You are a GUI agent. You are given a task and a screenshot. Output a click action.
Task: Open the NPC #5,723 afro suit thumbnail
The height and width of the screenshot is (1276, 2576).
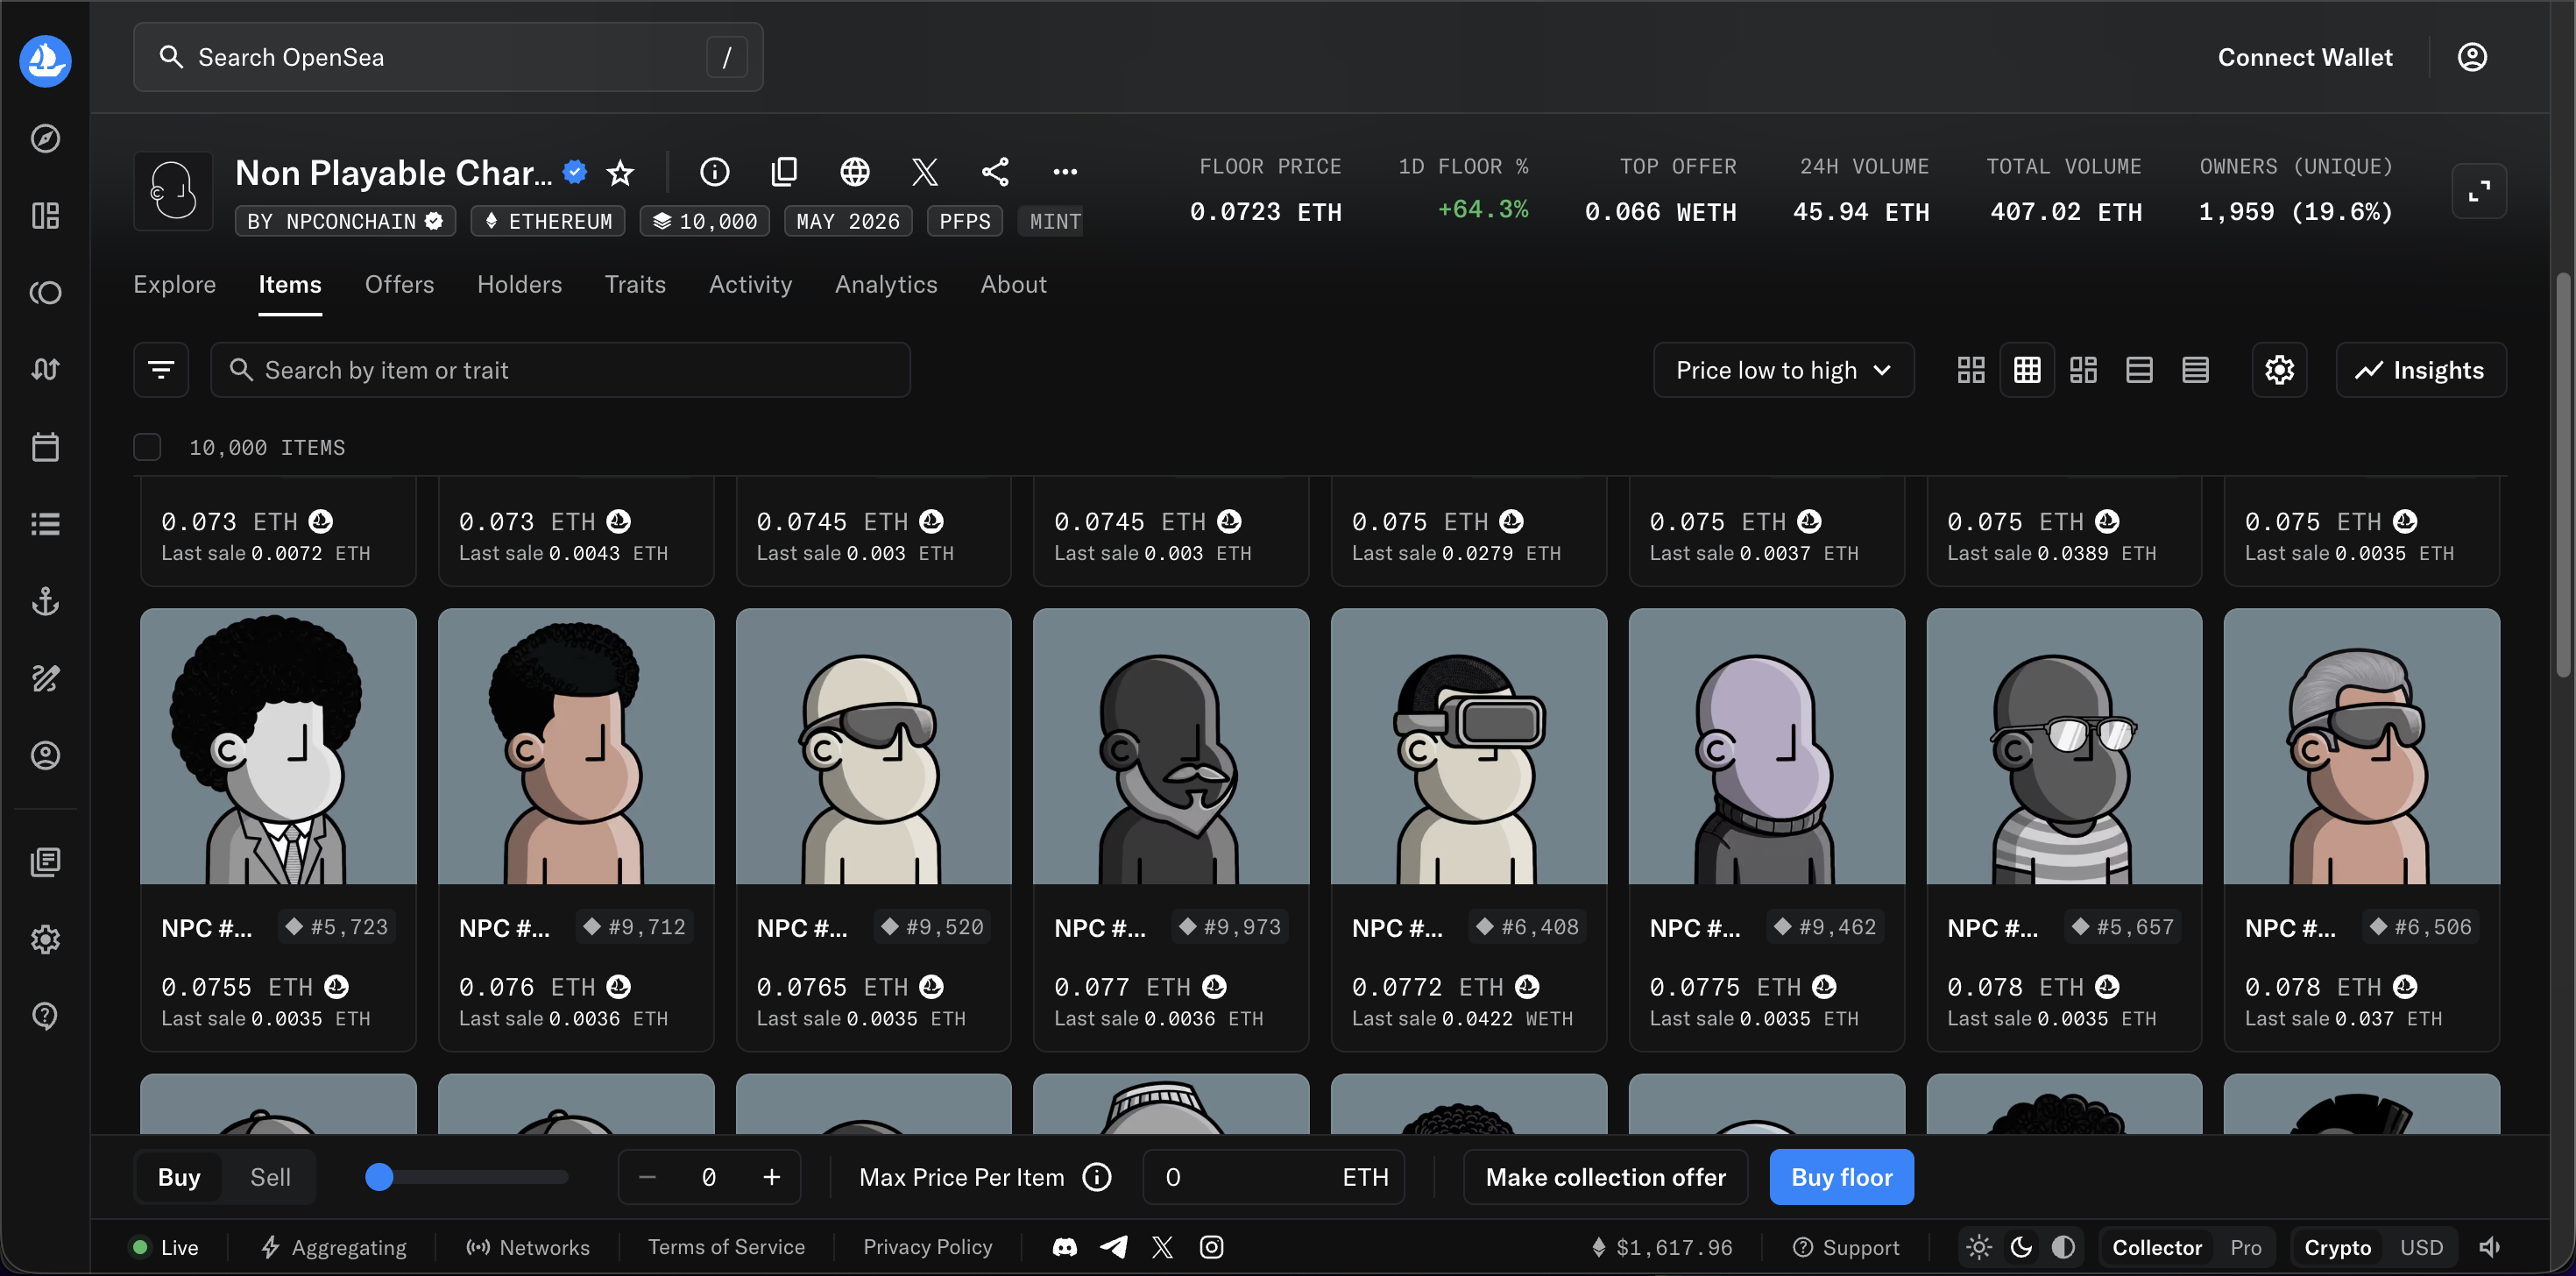click(278, 746)
